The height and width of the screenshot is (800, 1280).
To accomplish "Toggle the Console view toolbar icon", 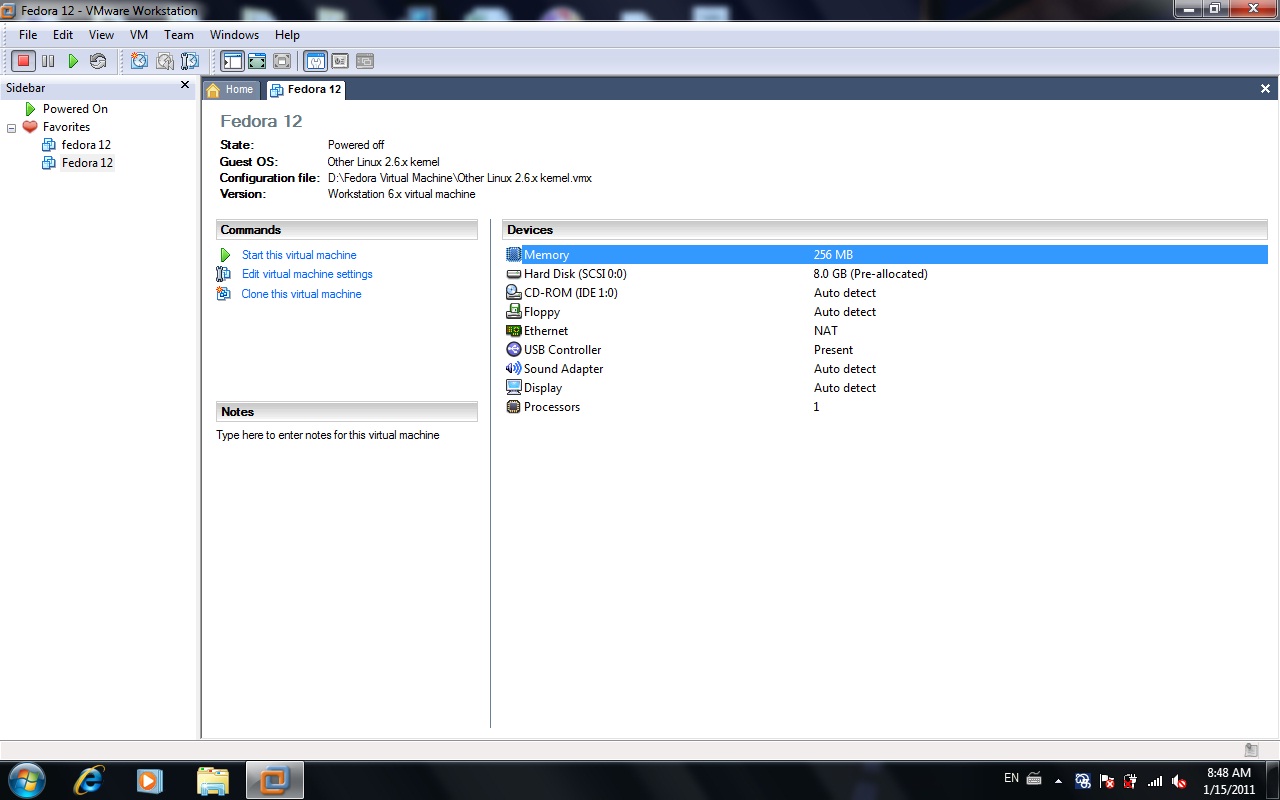I will click(x=364, y=61).
